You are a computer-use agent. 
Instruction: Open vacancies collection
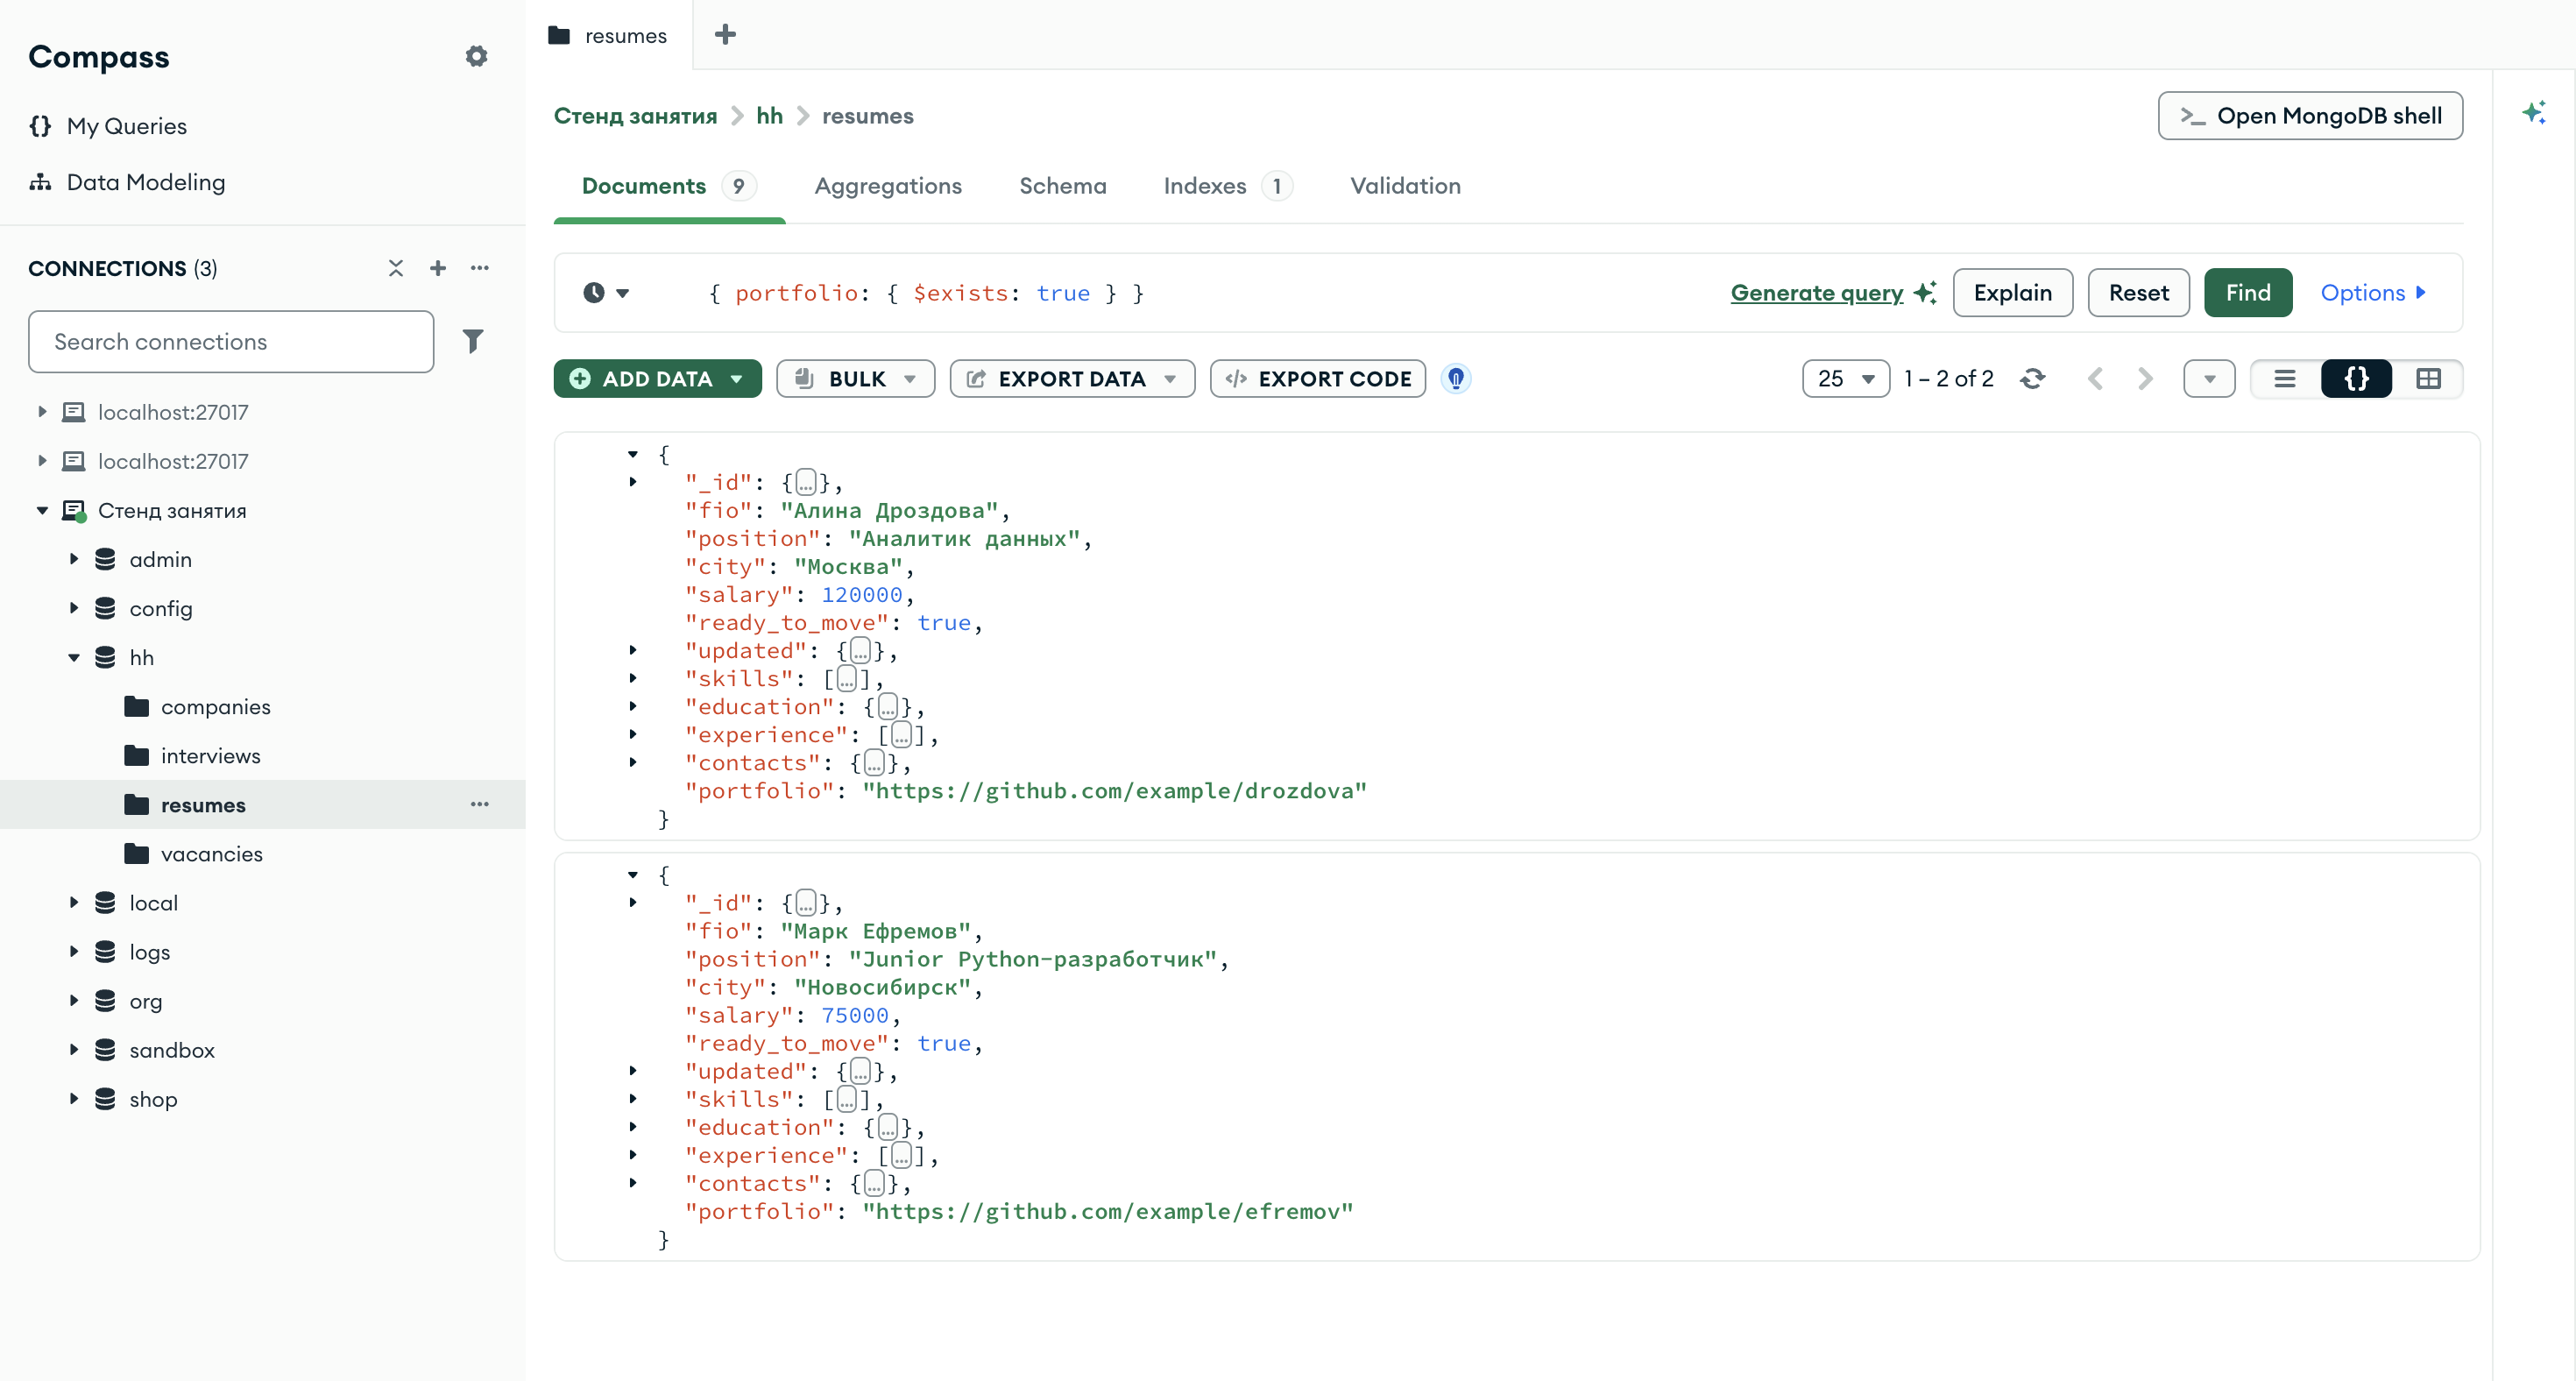(212, 853)
